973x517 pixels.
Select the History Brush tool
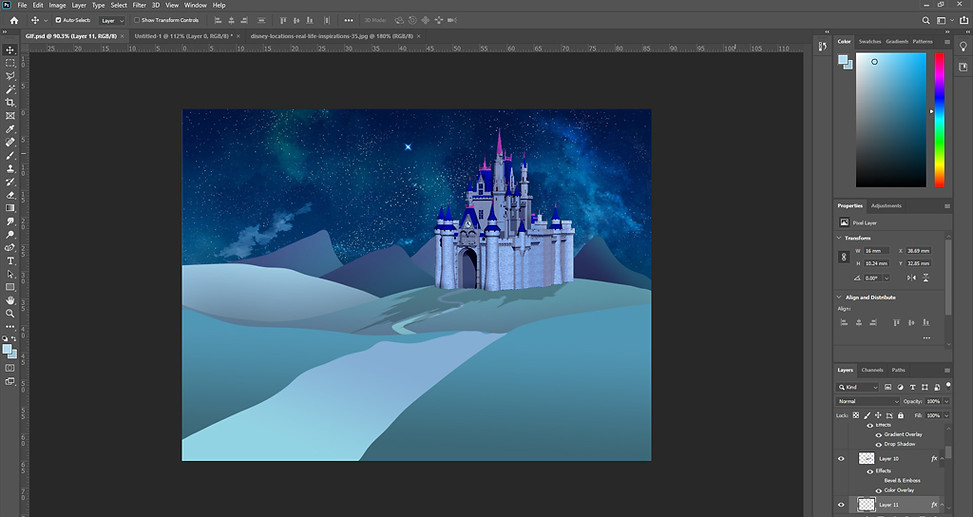[10, 182]
